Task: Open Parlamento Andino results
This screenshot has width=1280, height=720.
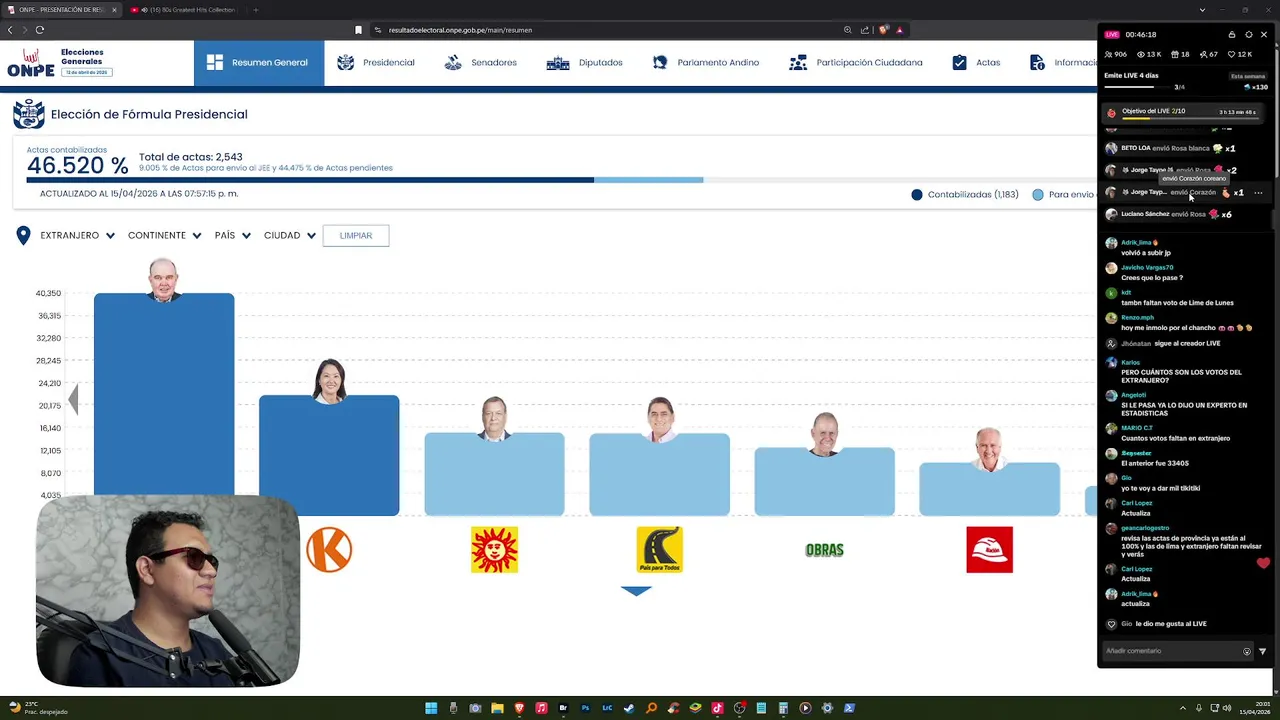Action: 706,63
